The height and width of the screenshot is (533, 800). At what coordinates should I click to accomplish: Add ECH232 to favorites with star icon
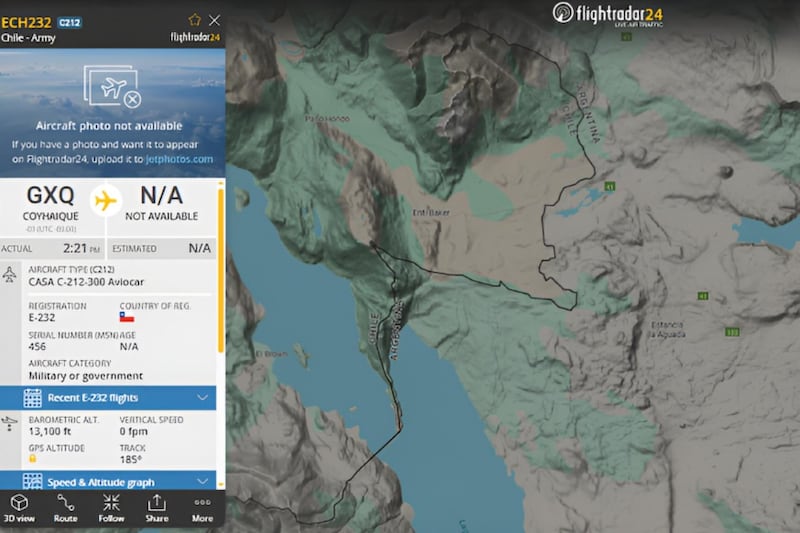coord(194,20)
